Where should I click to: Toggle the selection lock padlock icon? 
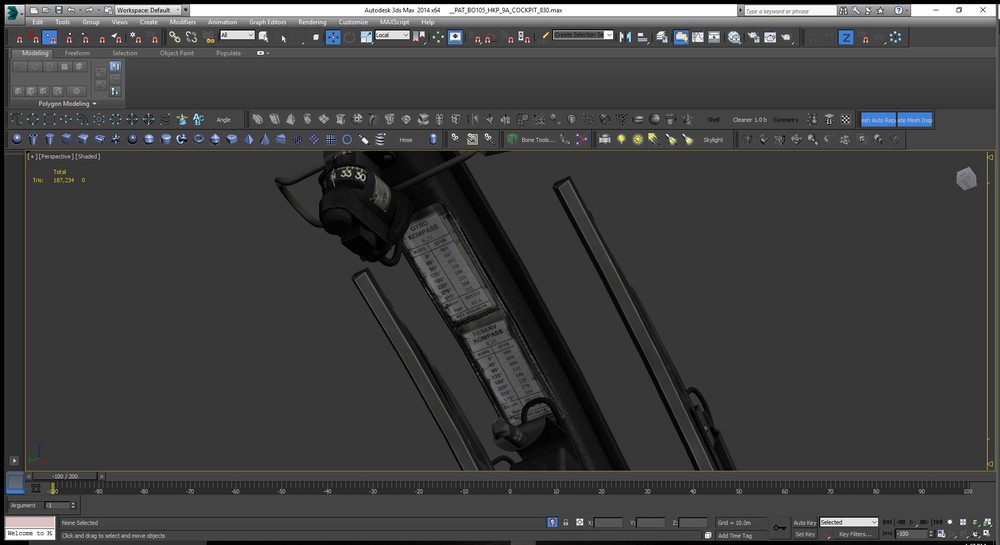coord(566,522)
